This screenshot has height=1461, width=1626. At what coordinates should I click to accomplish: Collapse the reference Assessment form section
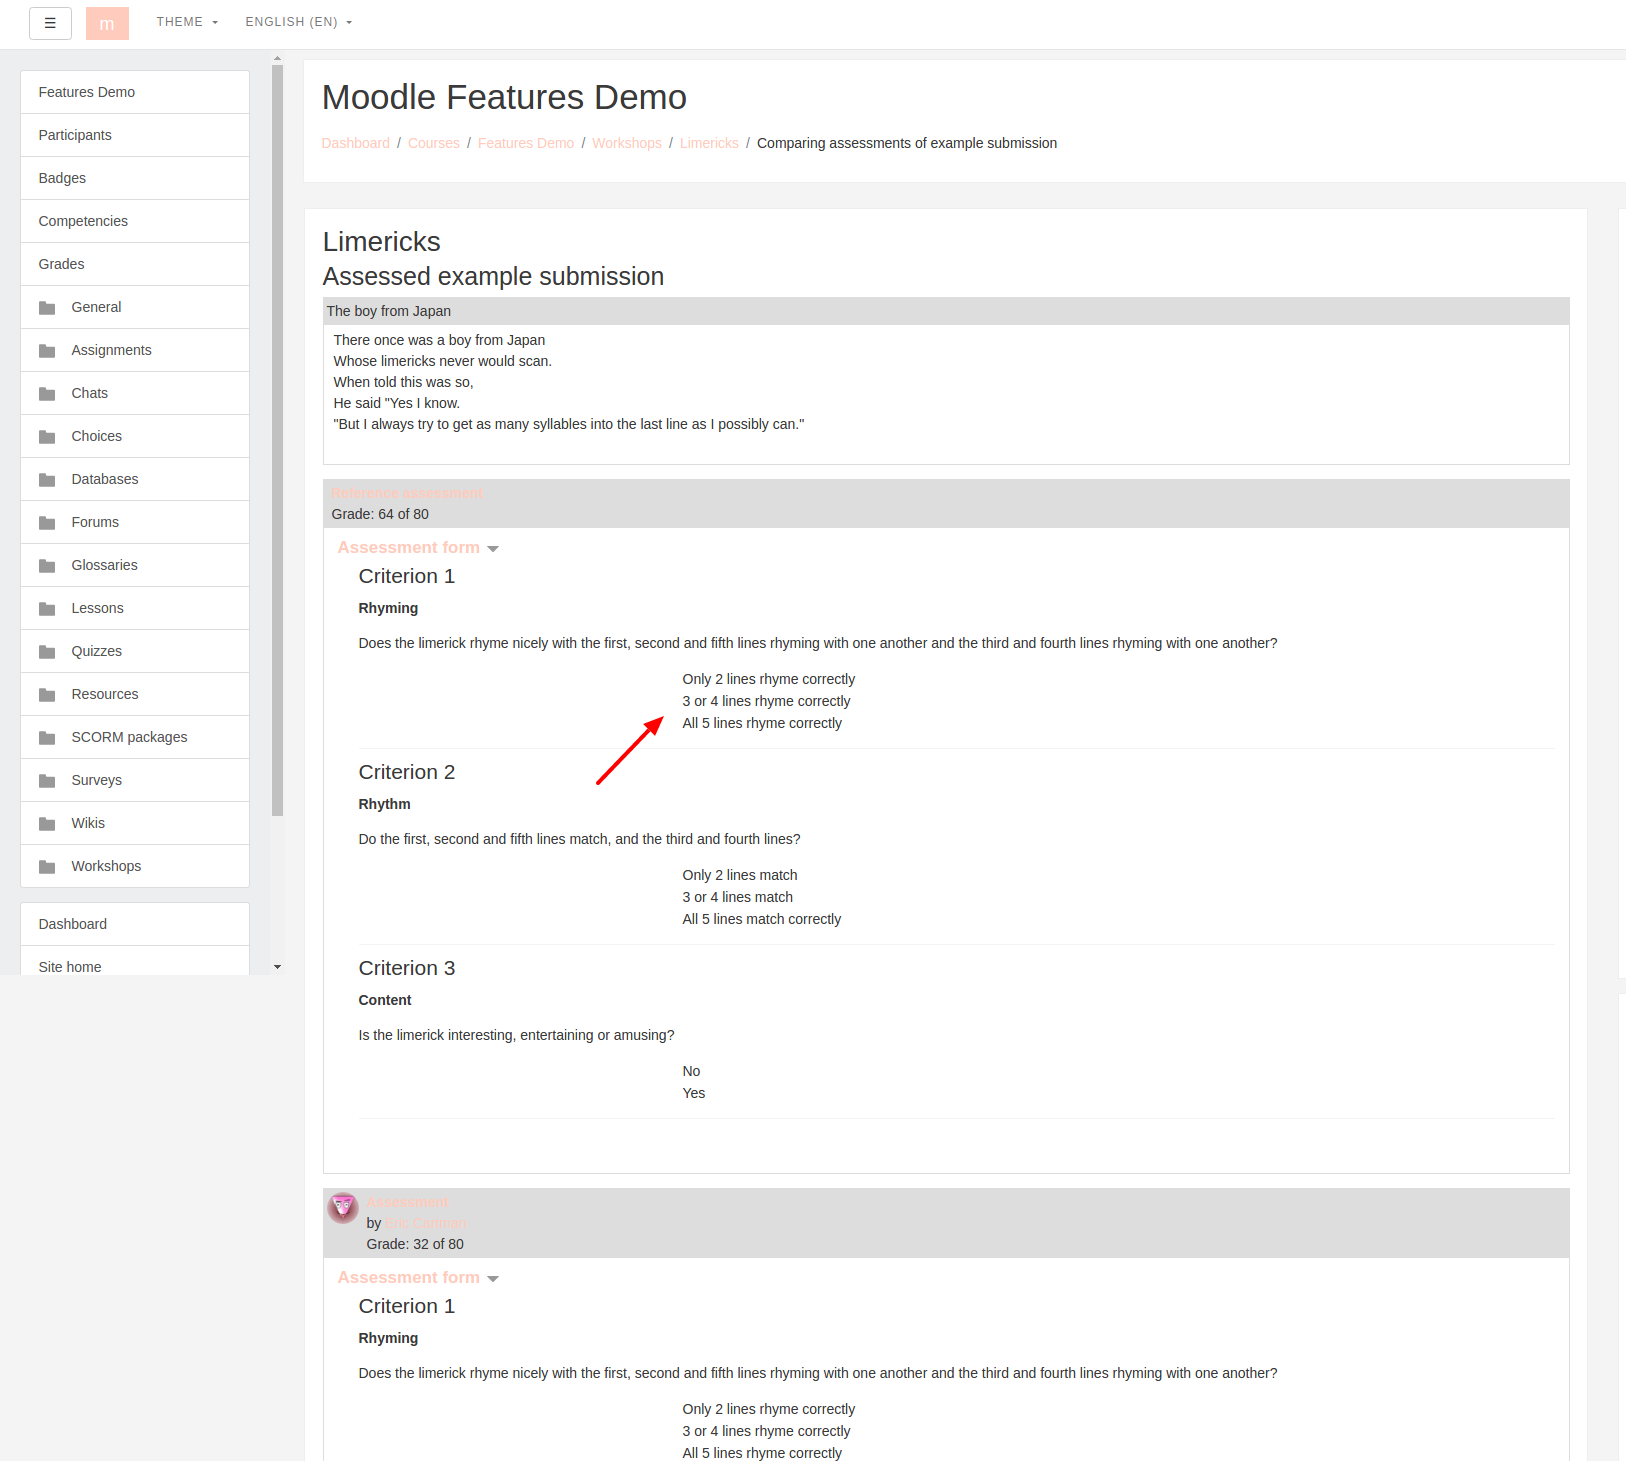(418, 548)
